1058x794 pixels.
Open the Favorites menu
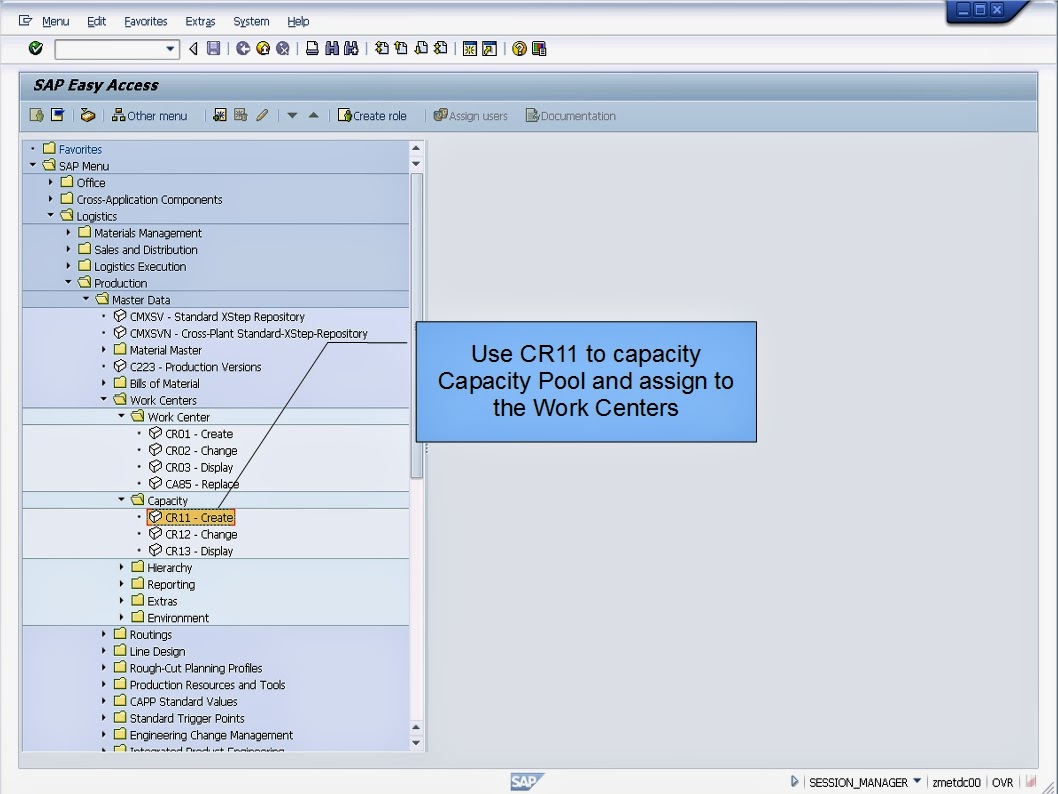pyautogui.click(x=145, y=21)
